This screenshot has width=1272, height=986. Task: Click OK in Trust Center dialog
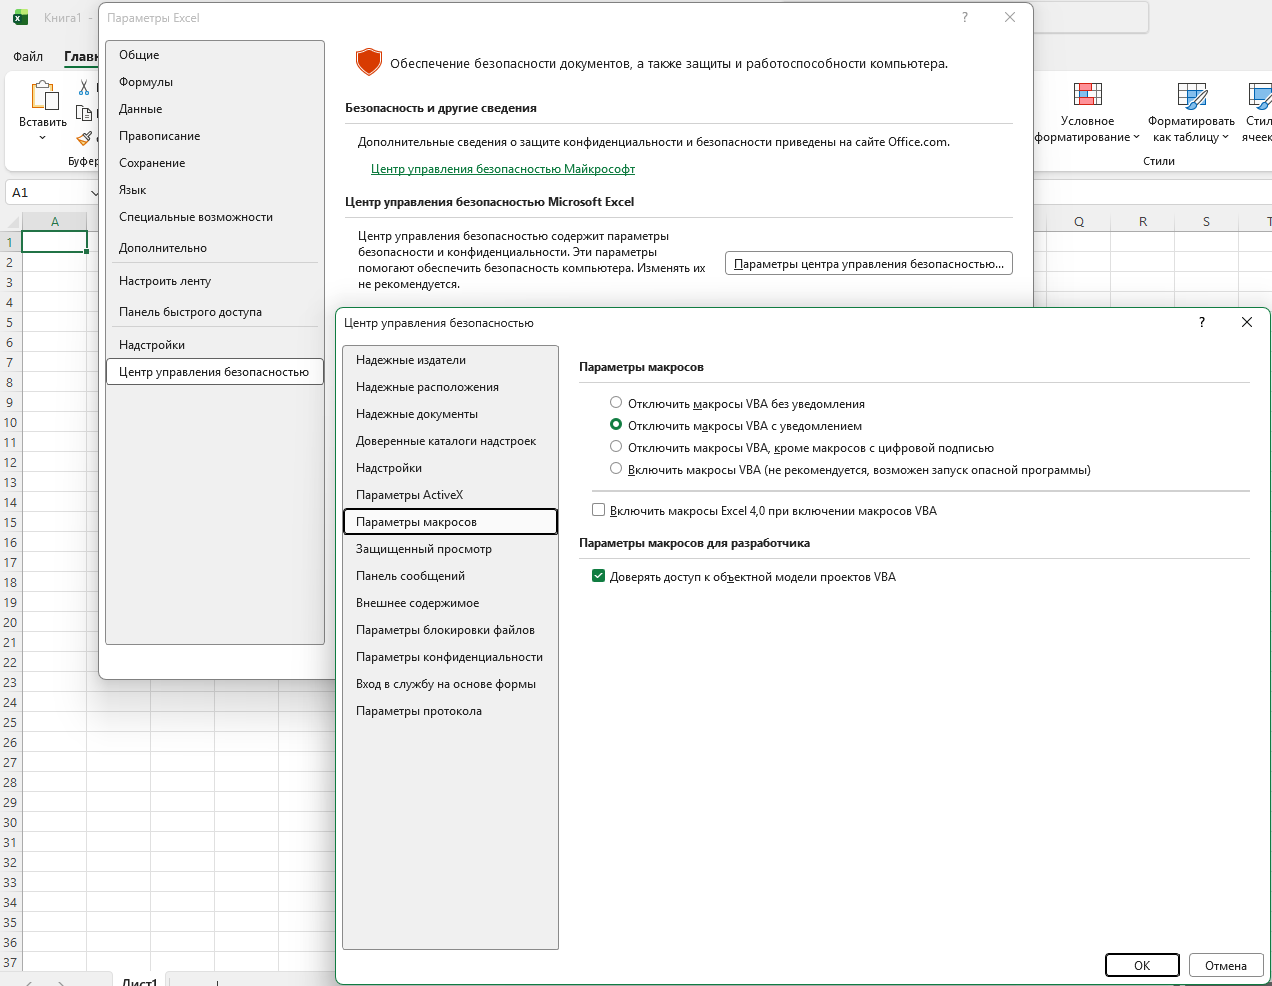click(x=1142, y=965)
